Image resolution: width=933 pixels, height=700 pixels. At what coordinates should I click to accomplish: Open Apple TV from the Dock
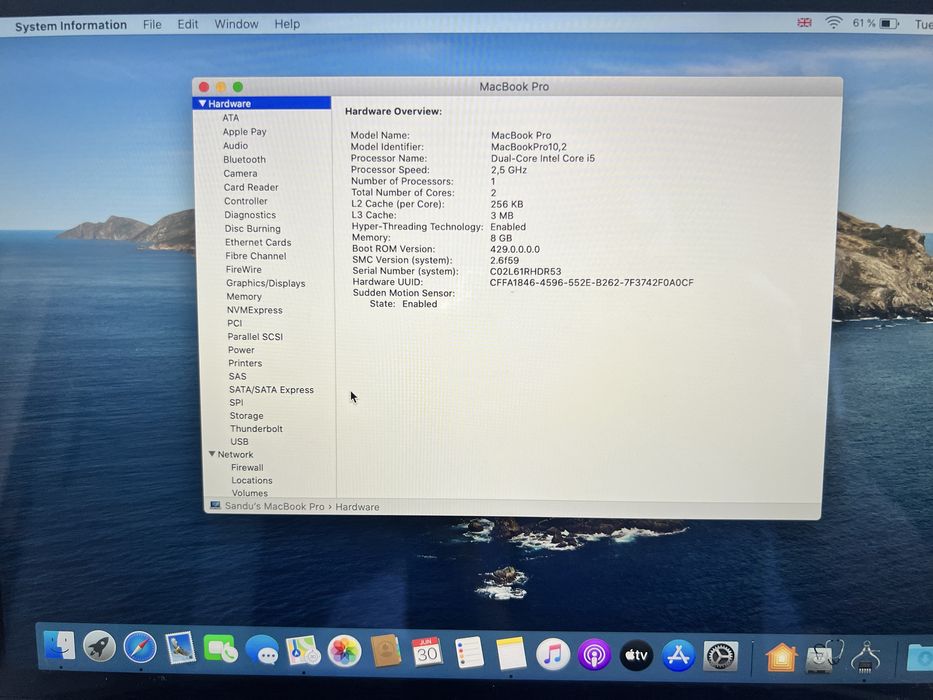tap(636, 656)
